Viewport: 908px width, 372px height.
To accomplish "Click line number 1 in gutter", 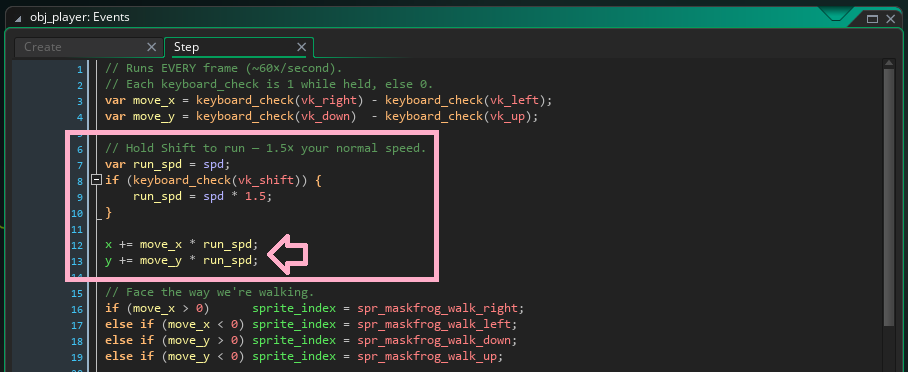I will coord(80,70).
